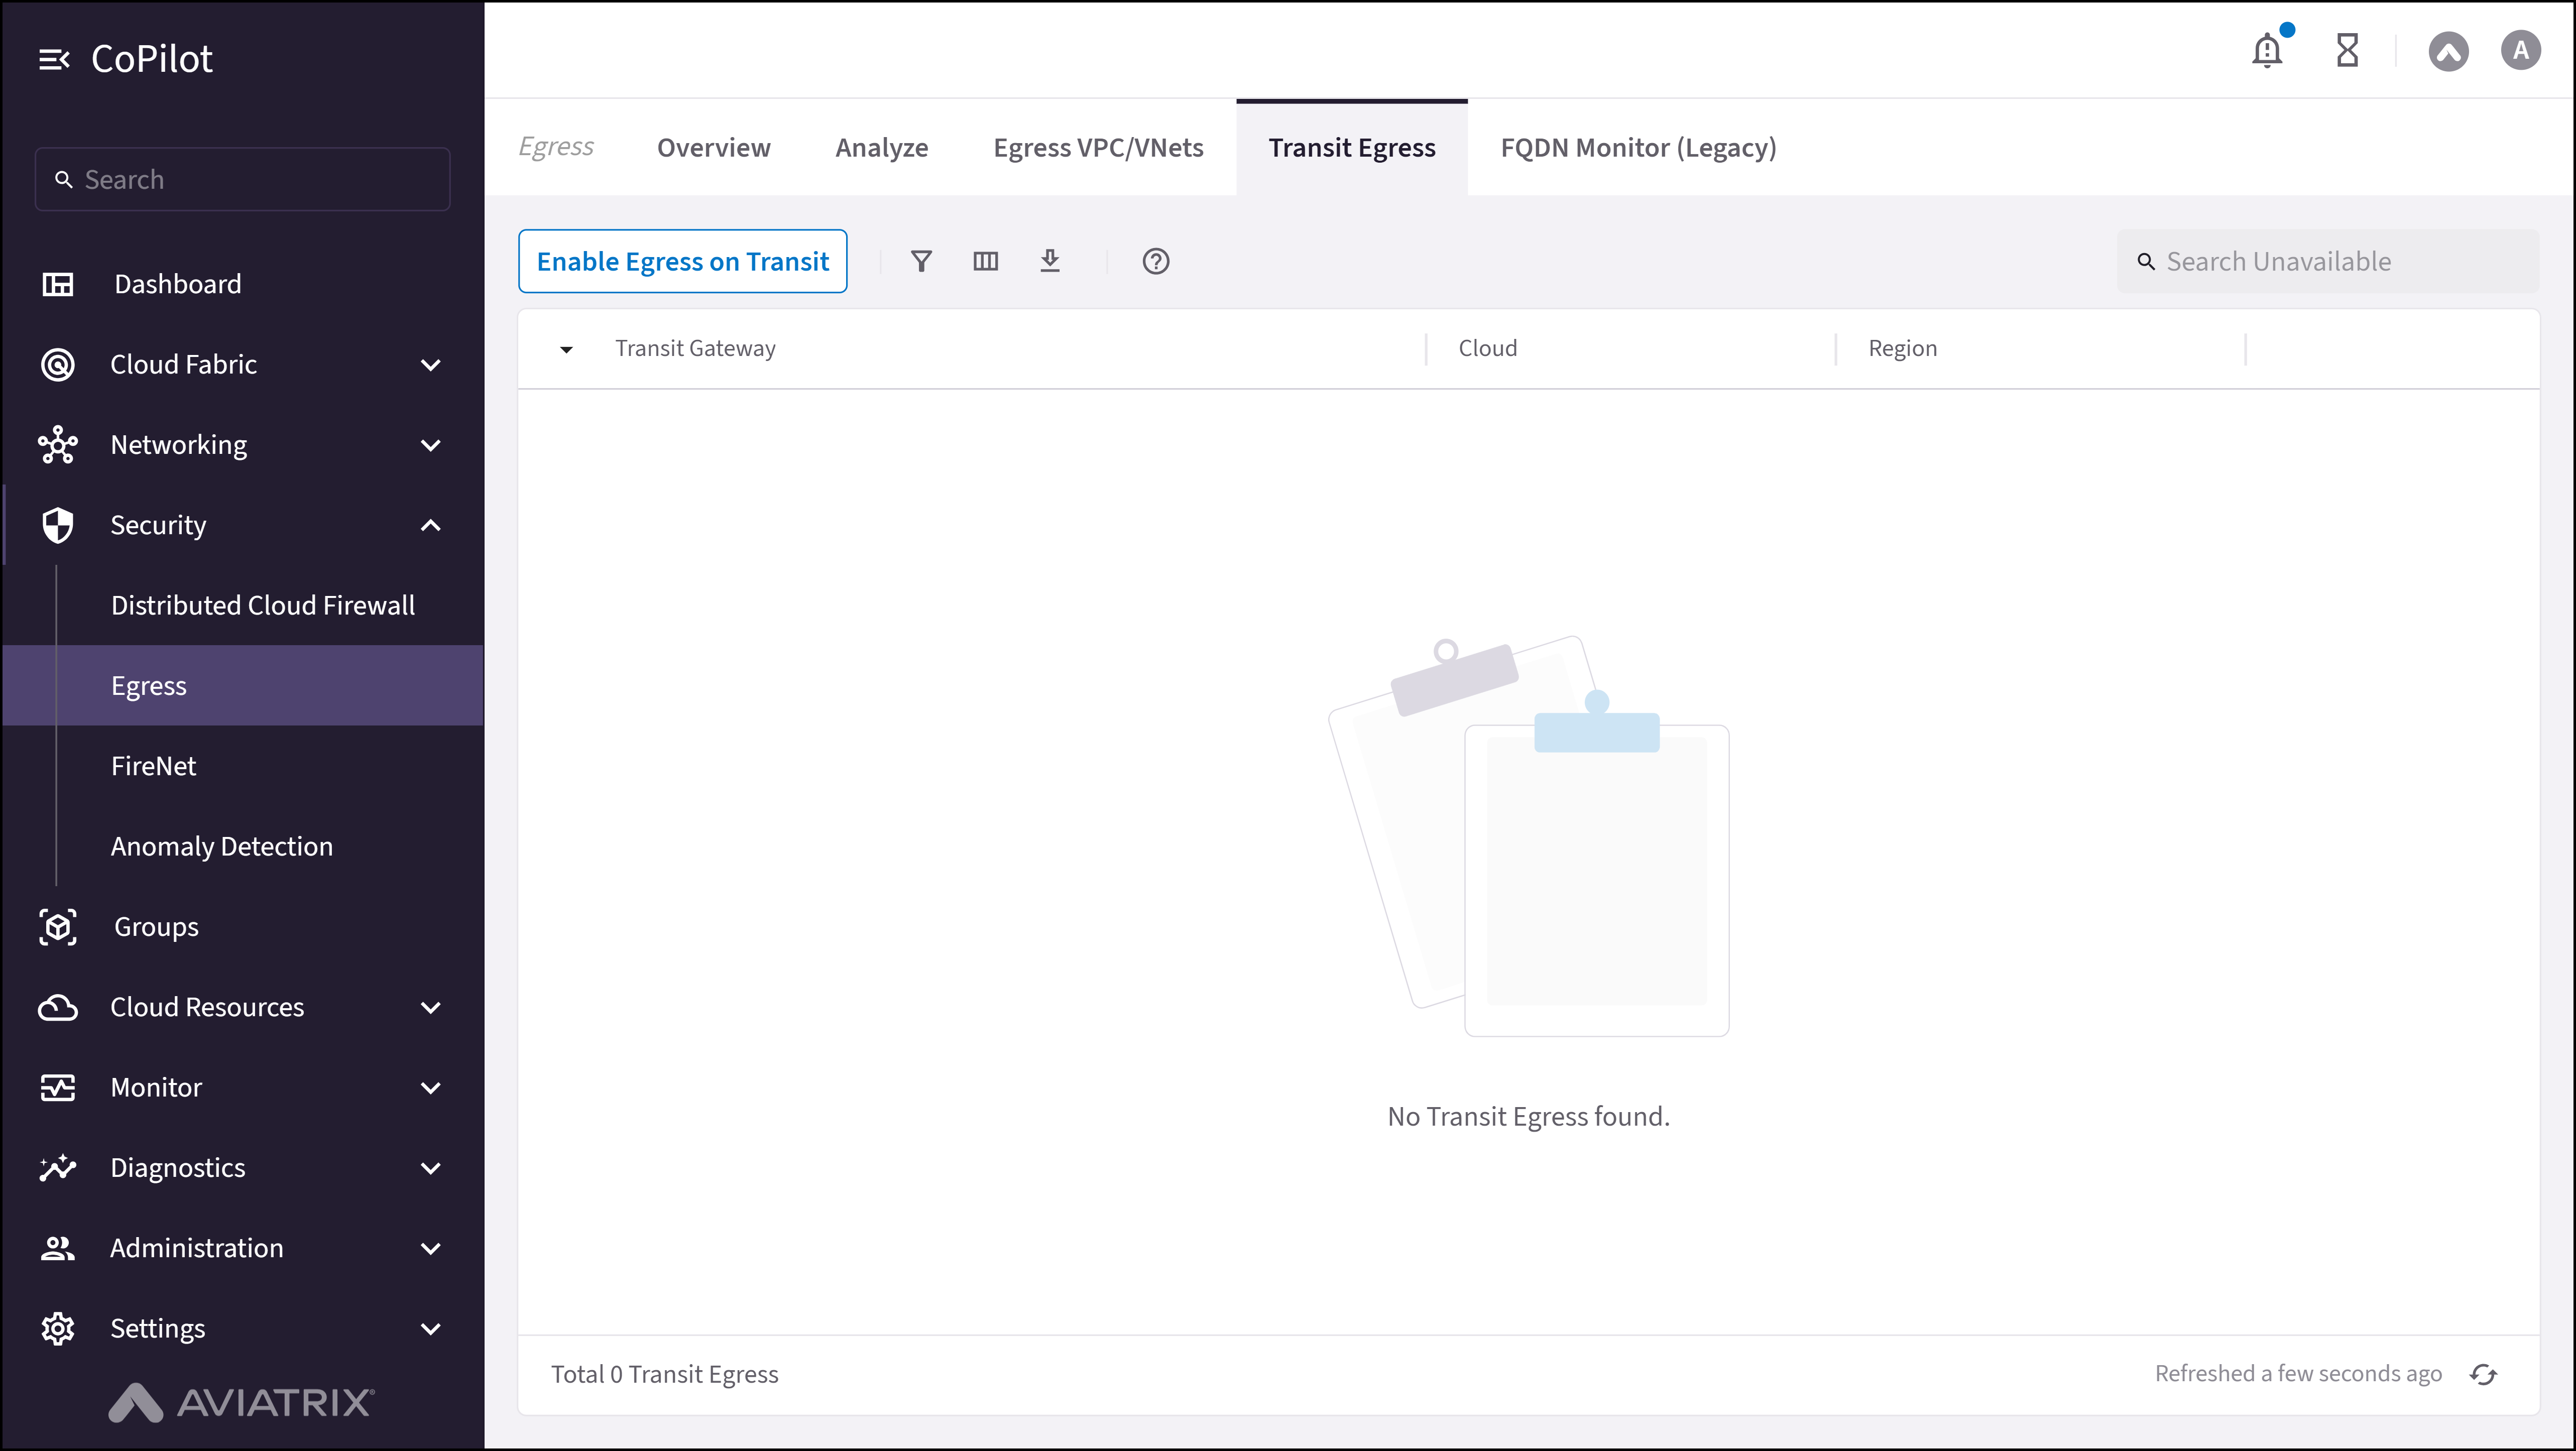Image resolution: width=2576 pixels, height=1451 pixels.
Task: Click the download export icon
Action: (1049, 261)
